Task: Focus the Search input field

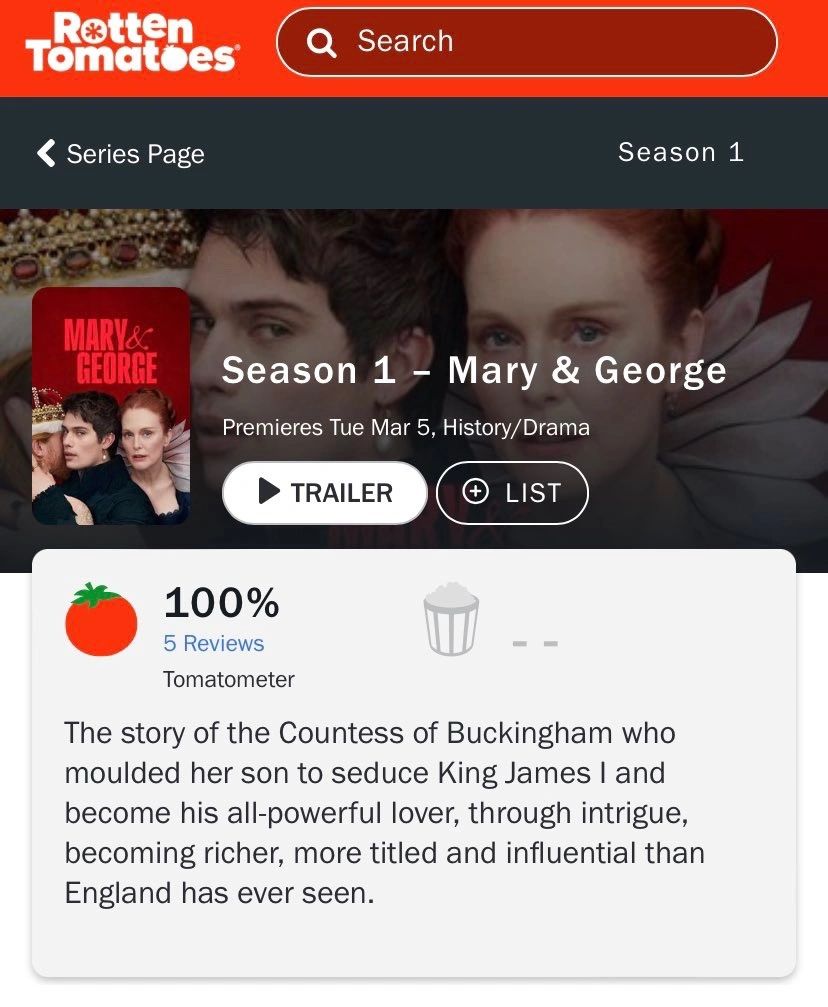Action: click(x=527, y=42)
